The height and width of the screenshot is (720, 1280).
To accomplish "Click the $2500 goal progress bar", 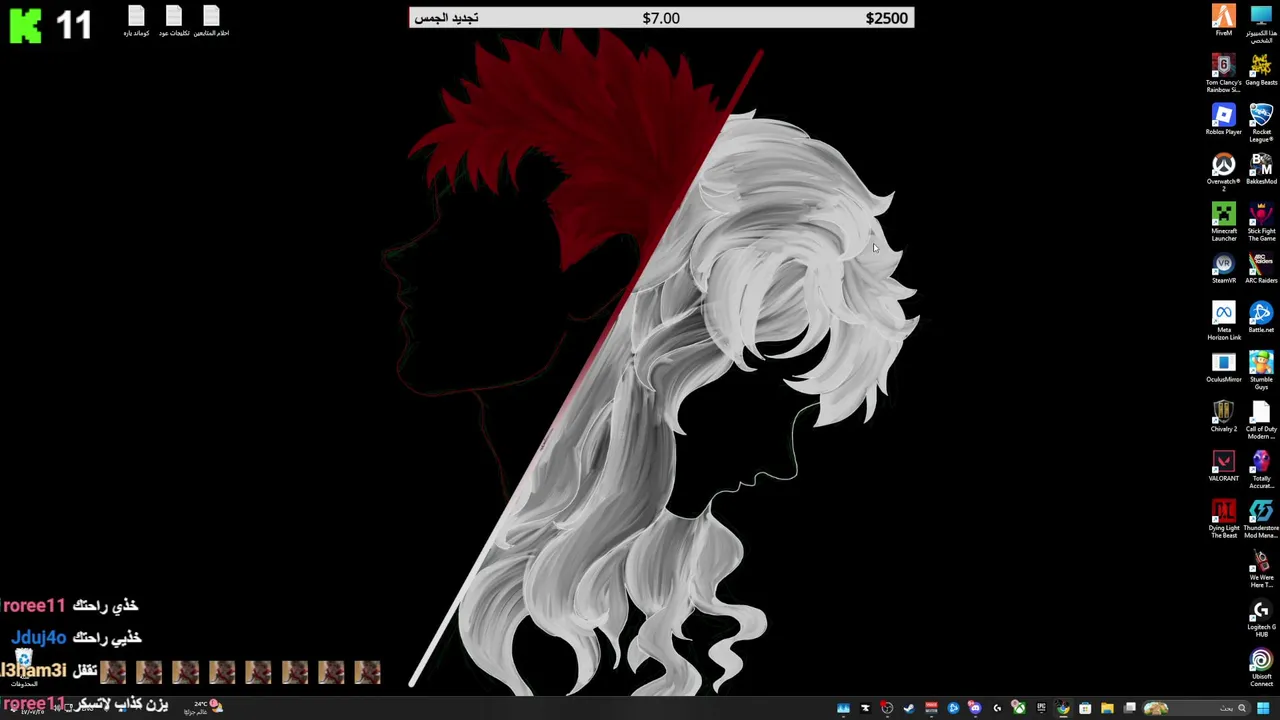I will click(x=661, y=18).
